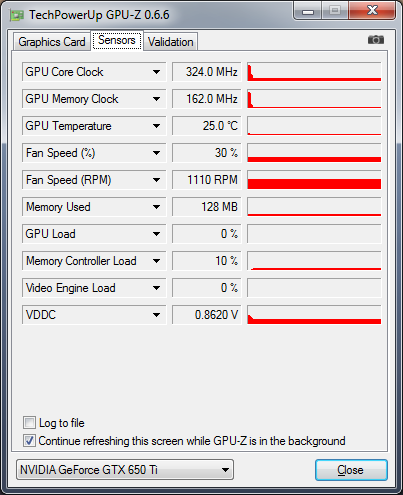Click the Close button
Viewport: 403px width, 495px height.
(x=351, y=470)
